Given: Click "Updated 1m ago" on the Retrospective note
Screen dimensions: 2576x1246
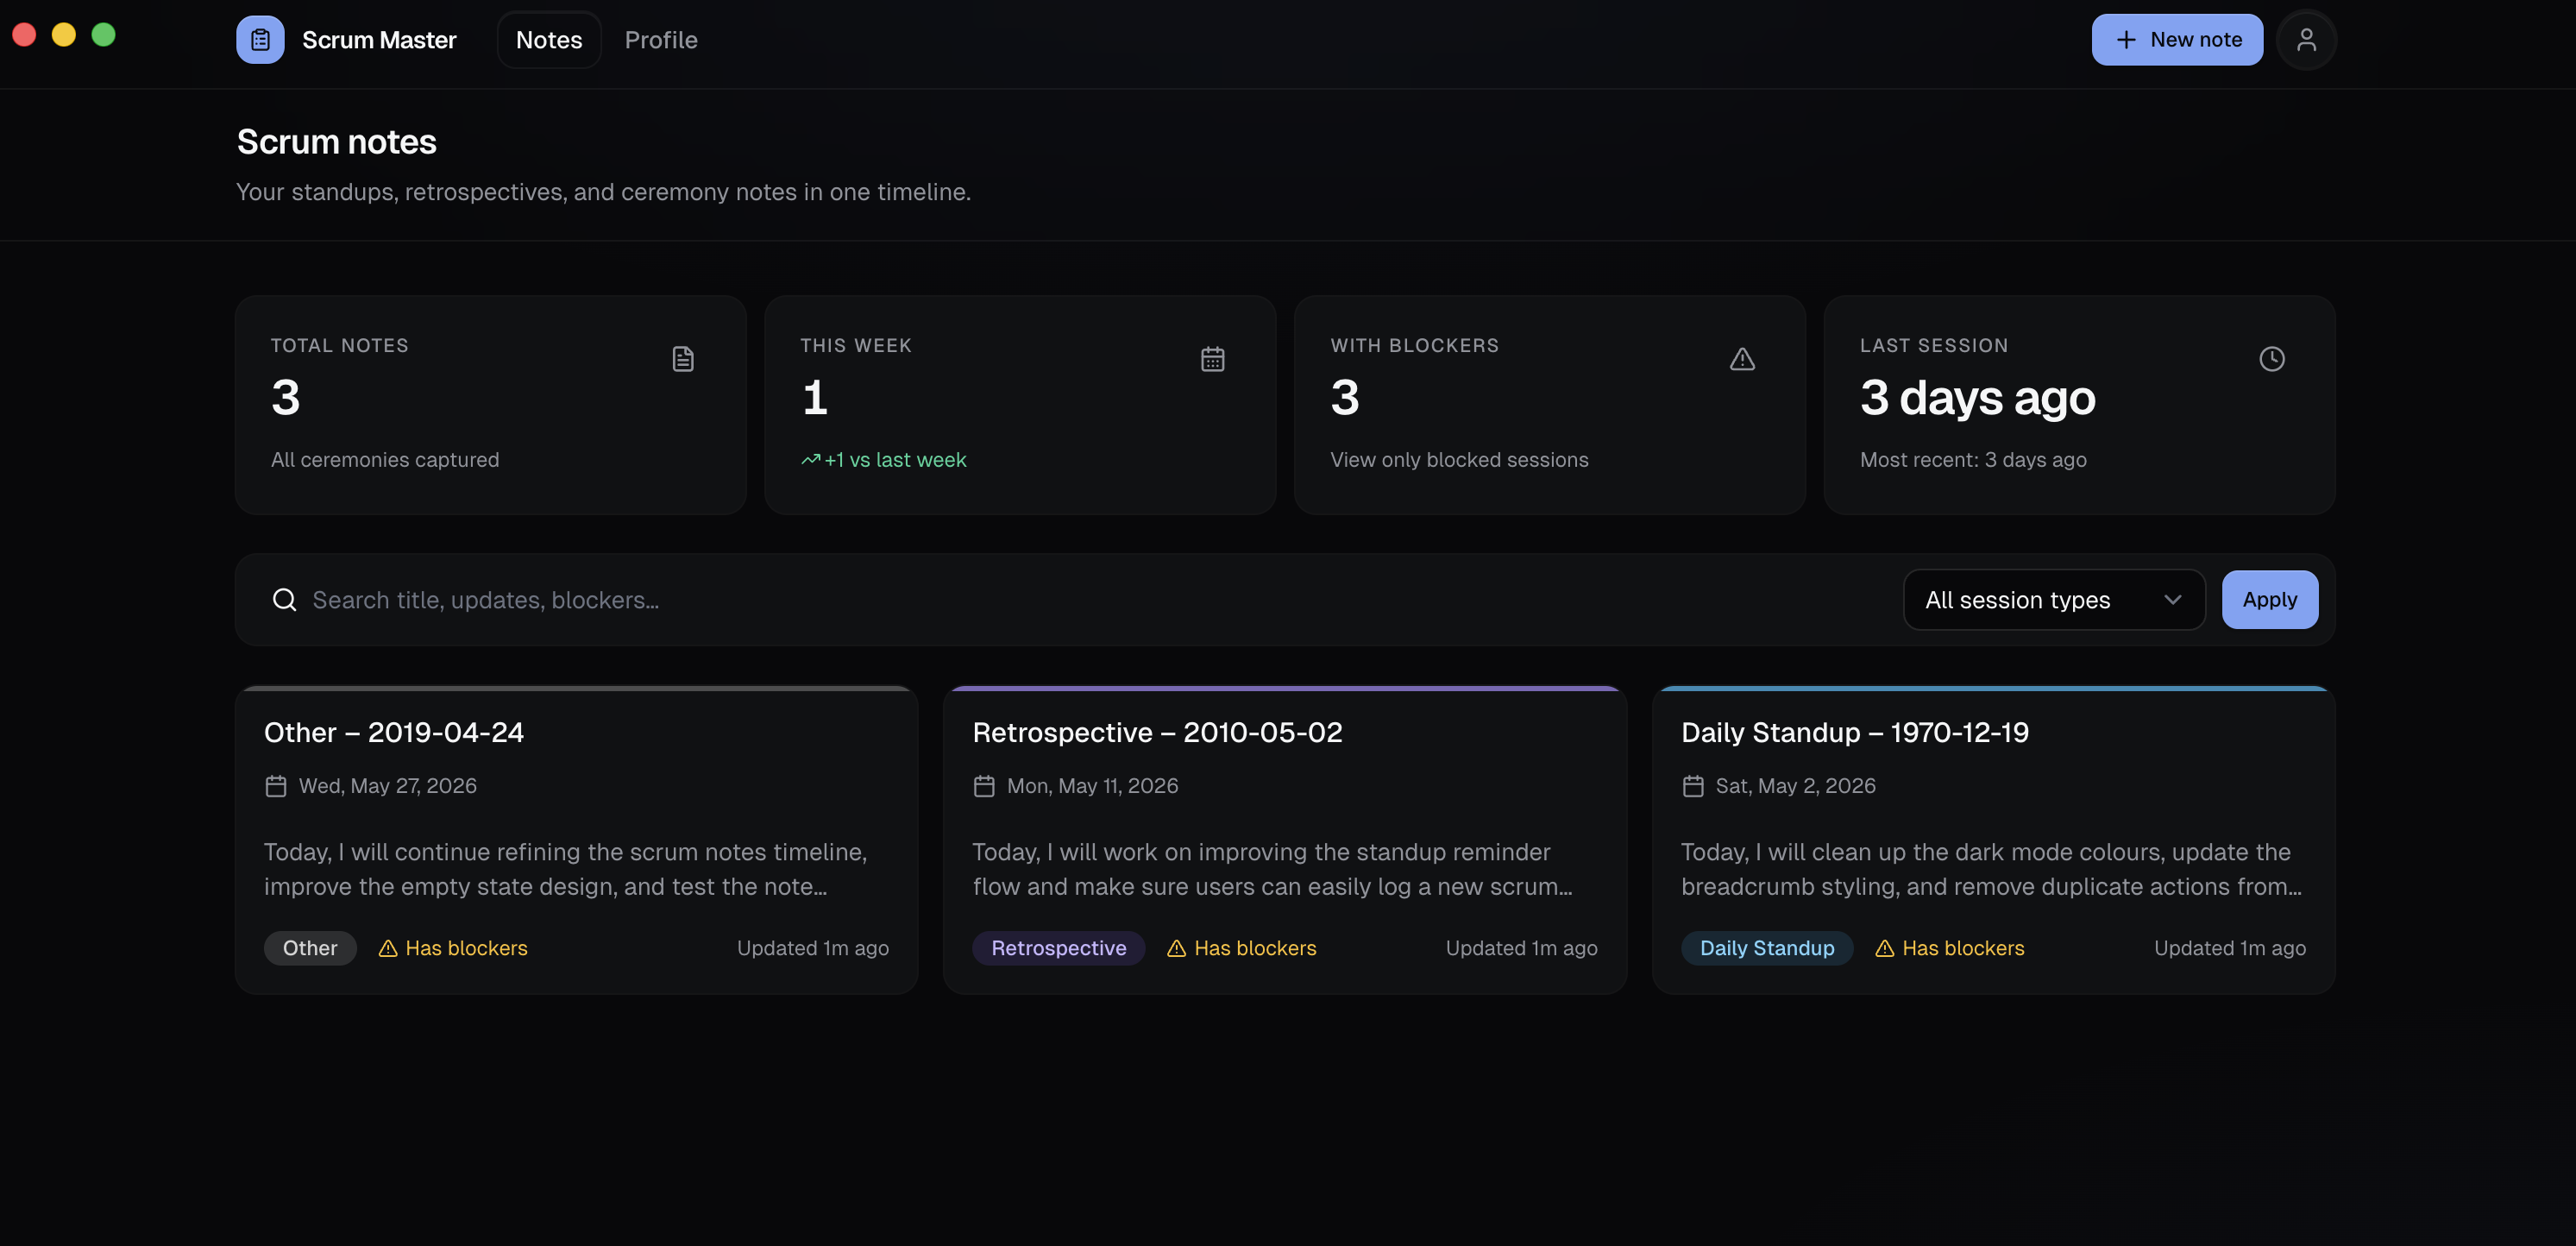Looking at the screenshot, I should tap(1521, 948).
